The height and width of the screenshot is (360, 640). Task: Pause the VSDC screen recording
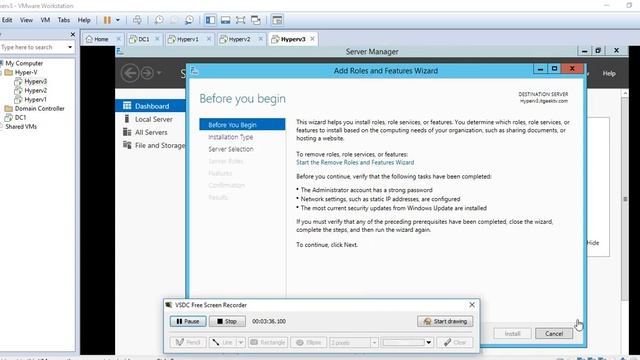click(x=188, y=321)
